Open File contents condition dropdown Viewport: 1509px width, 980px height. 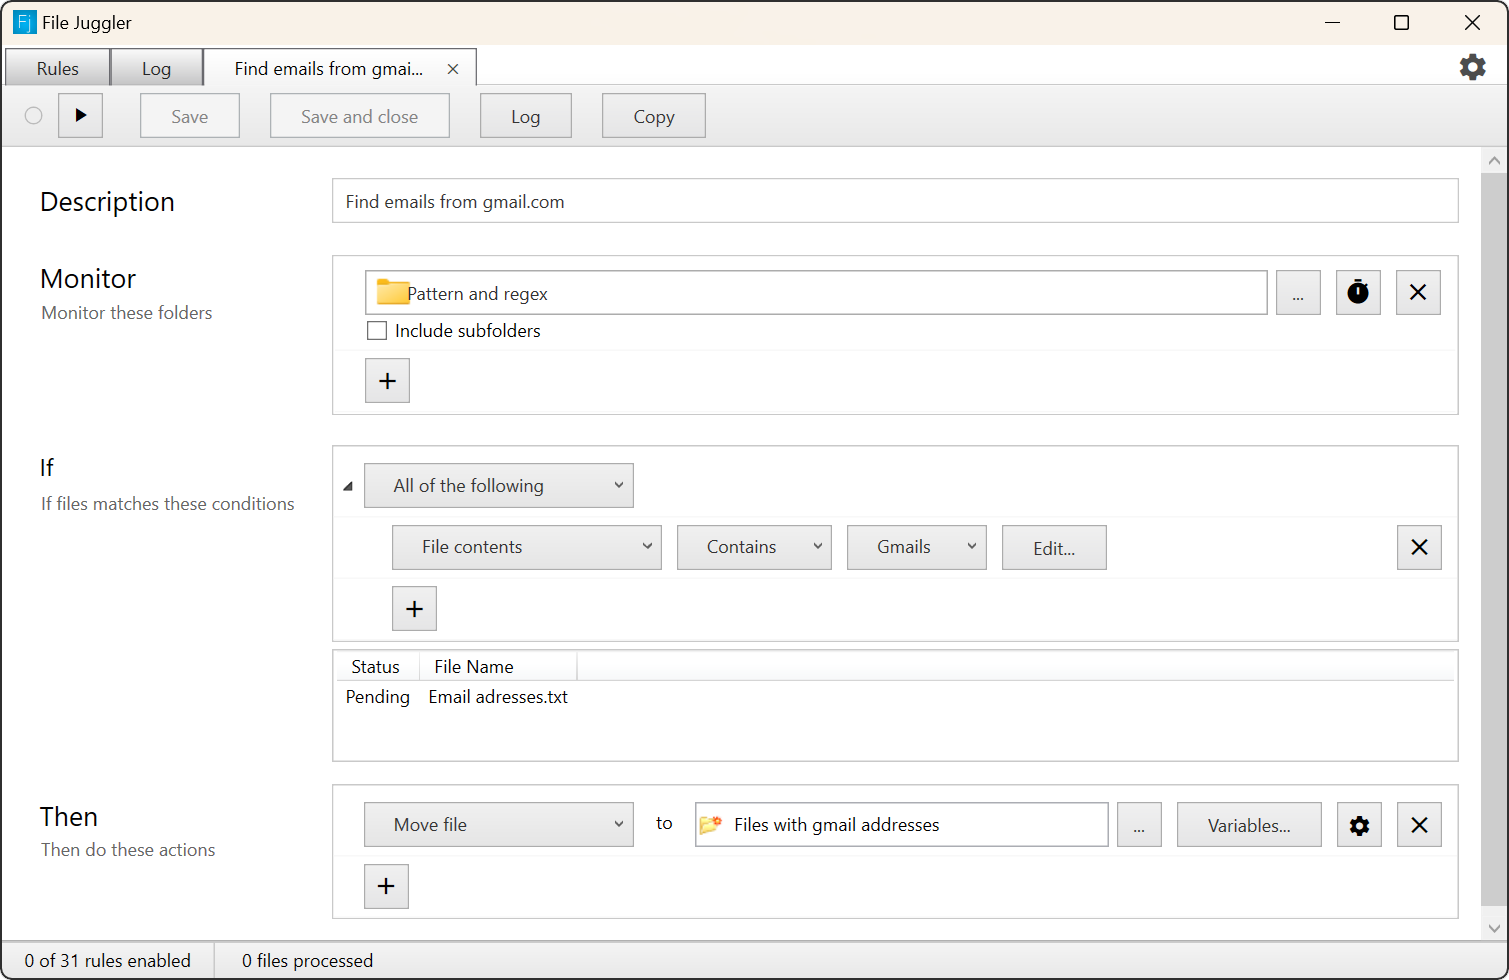(x=527, y=548)
